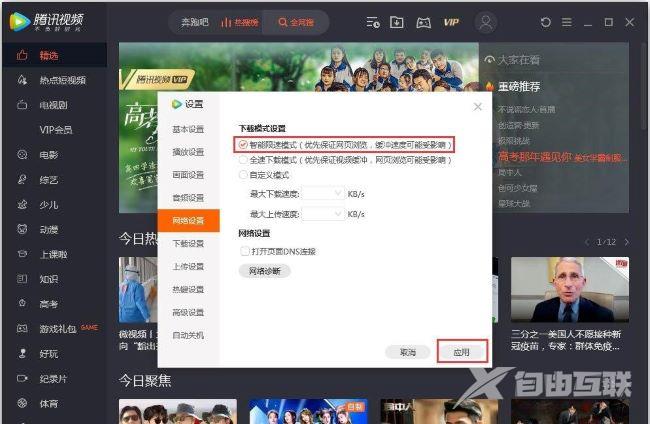Select the 全速下载模式 radio button

point(243,160)
